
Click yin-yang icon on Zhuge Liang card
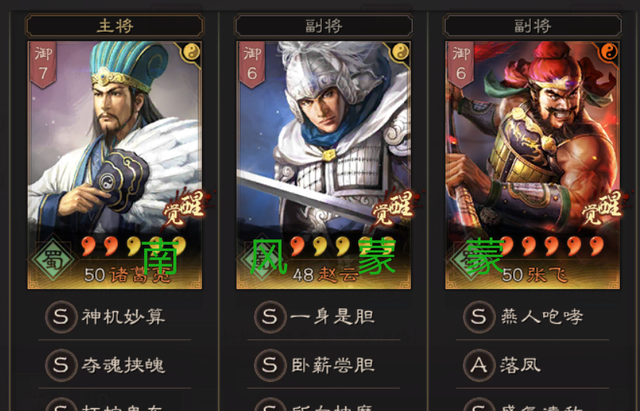point(191,52)
